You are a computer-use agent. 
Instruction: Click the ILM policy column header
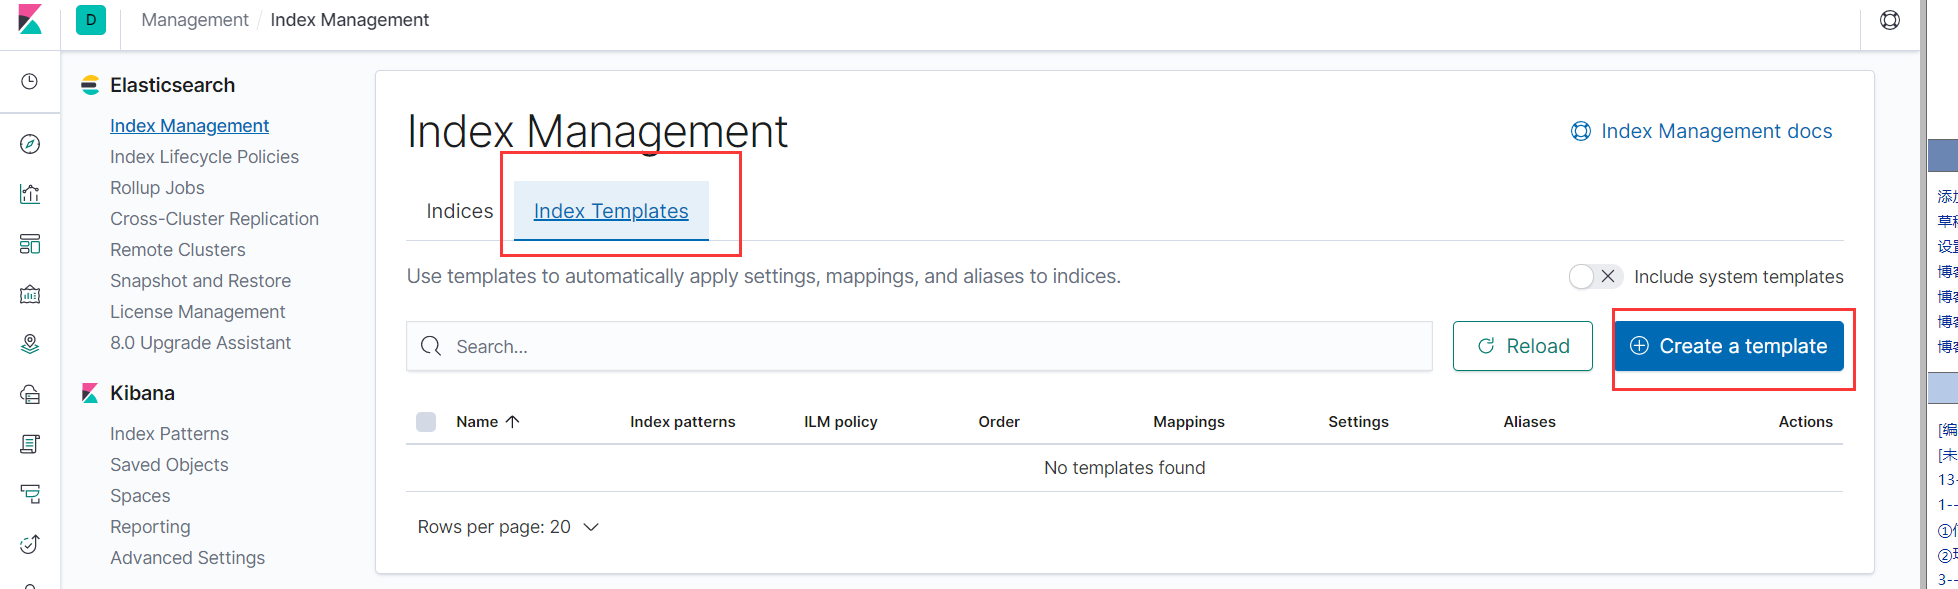pos(840,422)
